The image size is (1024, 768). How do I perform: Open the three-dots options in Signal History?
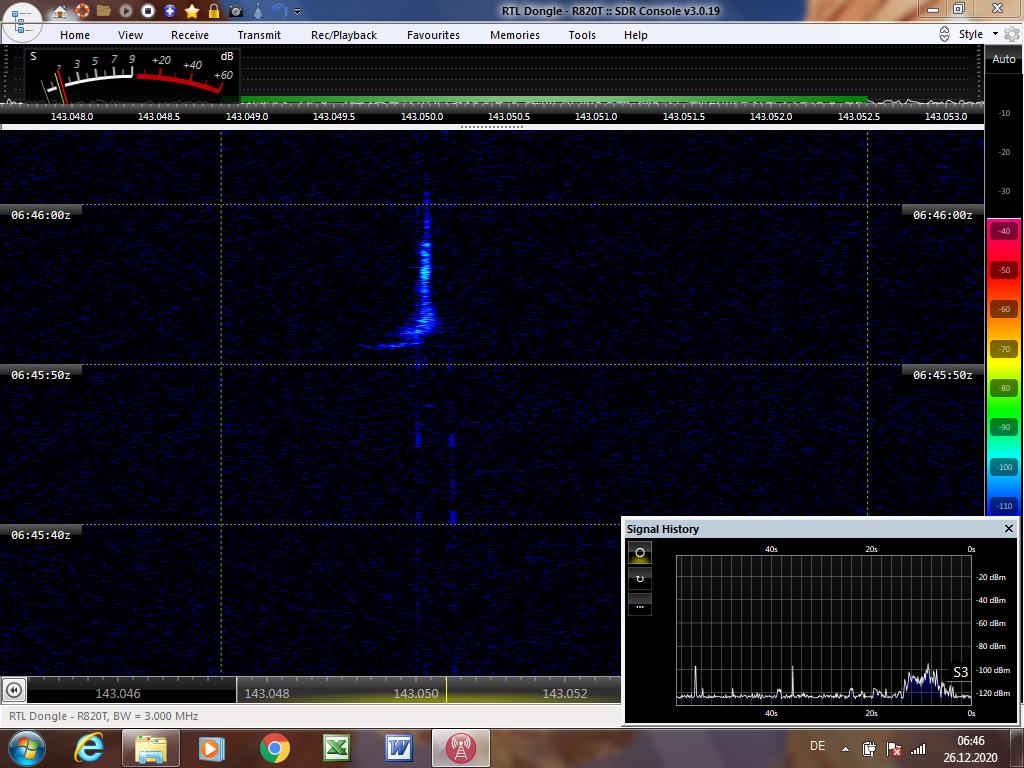point(640,605)
